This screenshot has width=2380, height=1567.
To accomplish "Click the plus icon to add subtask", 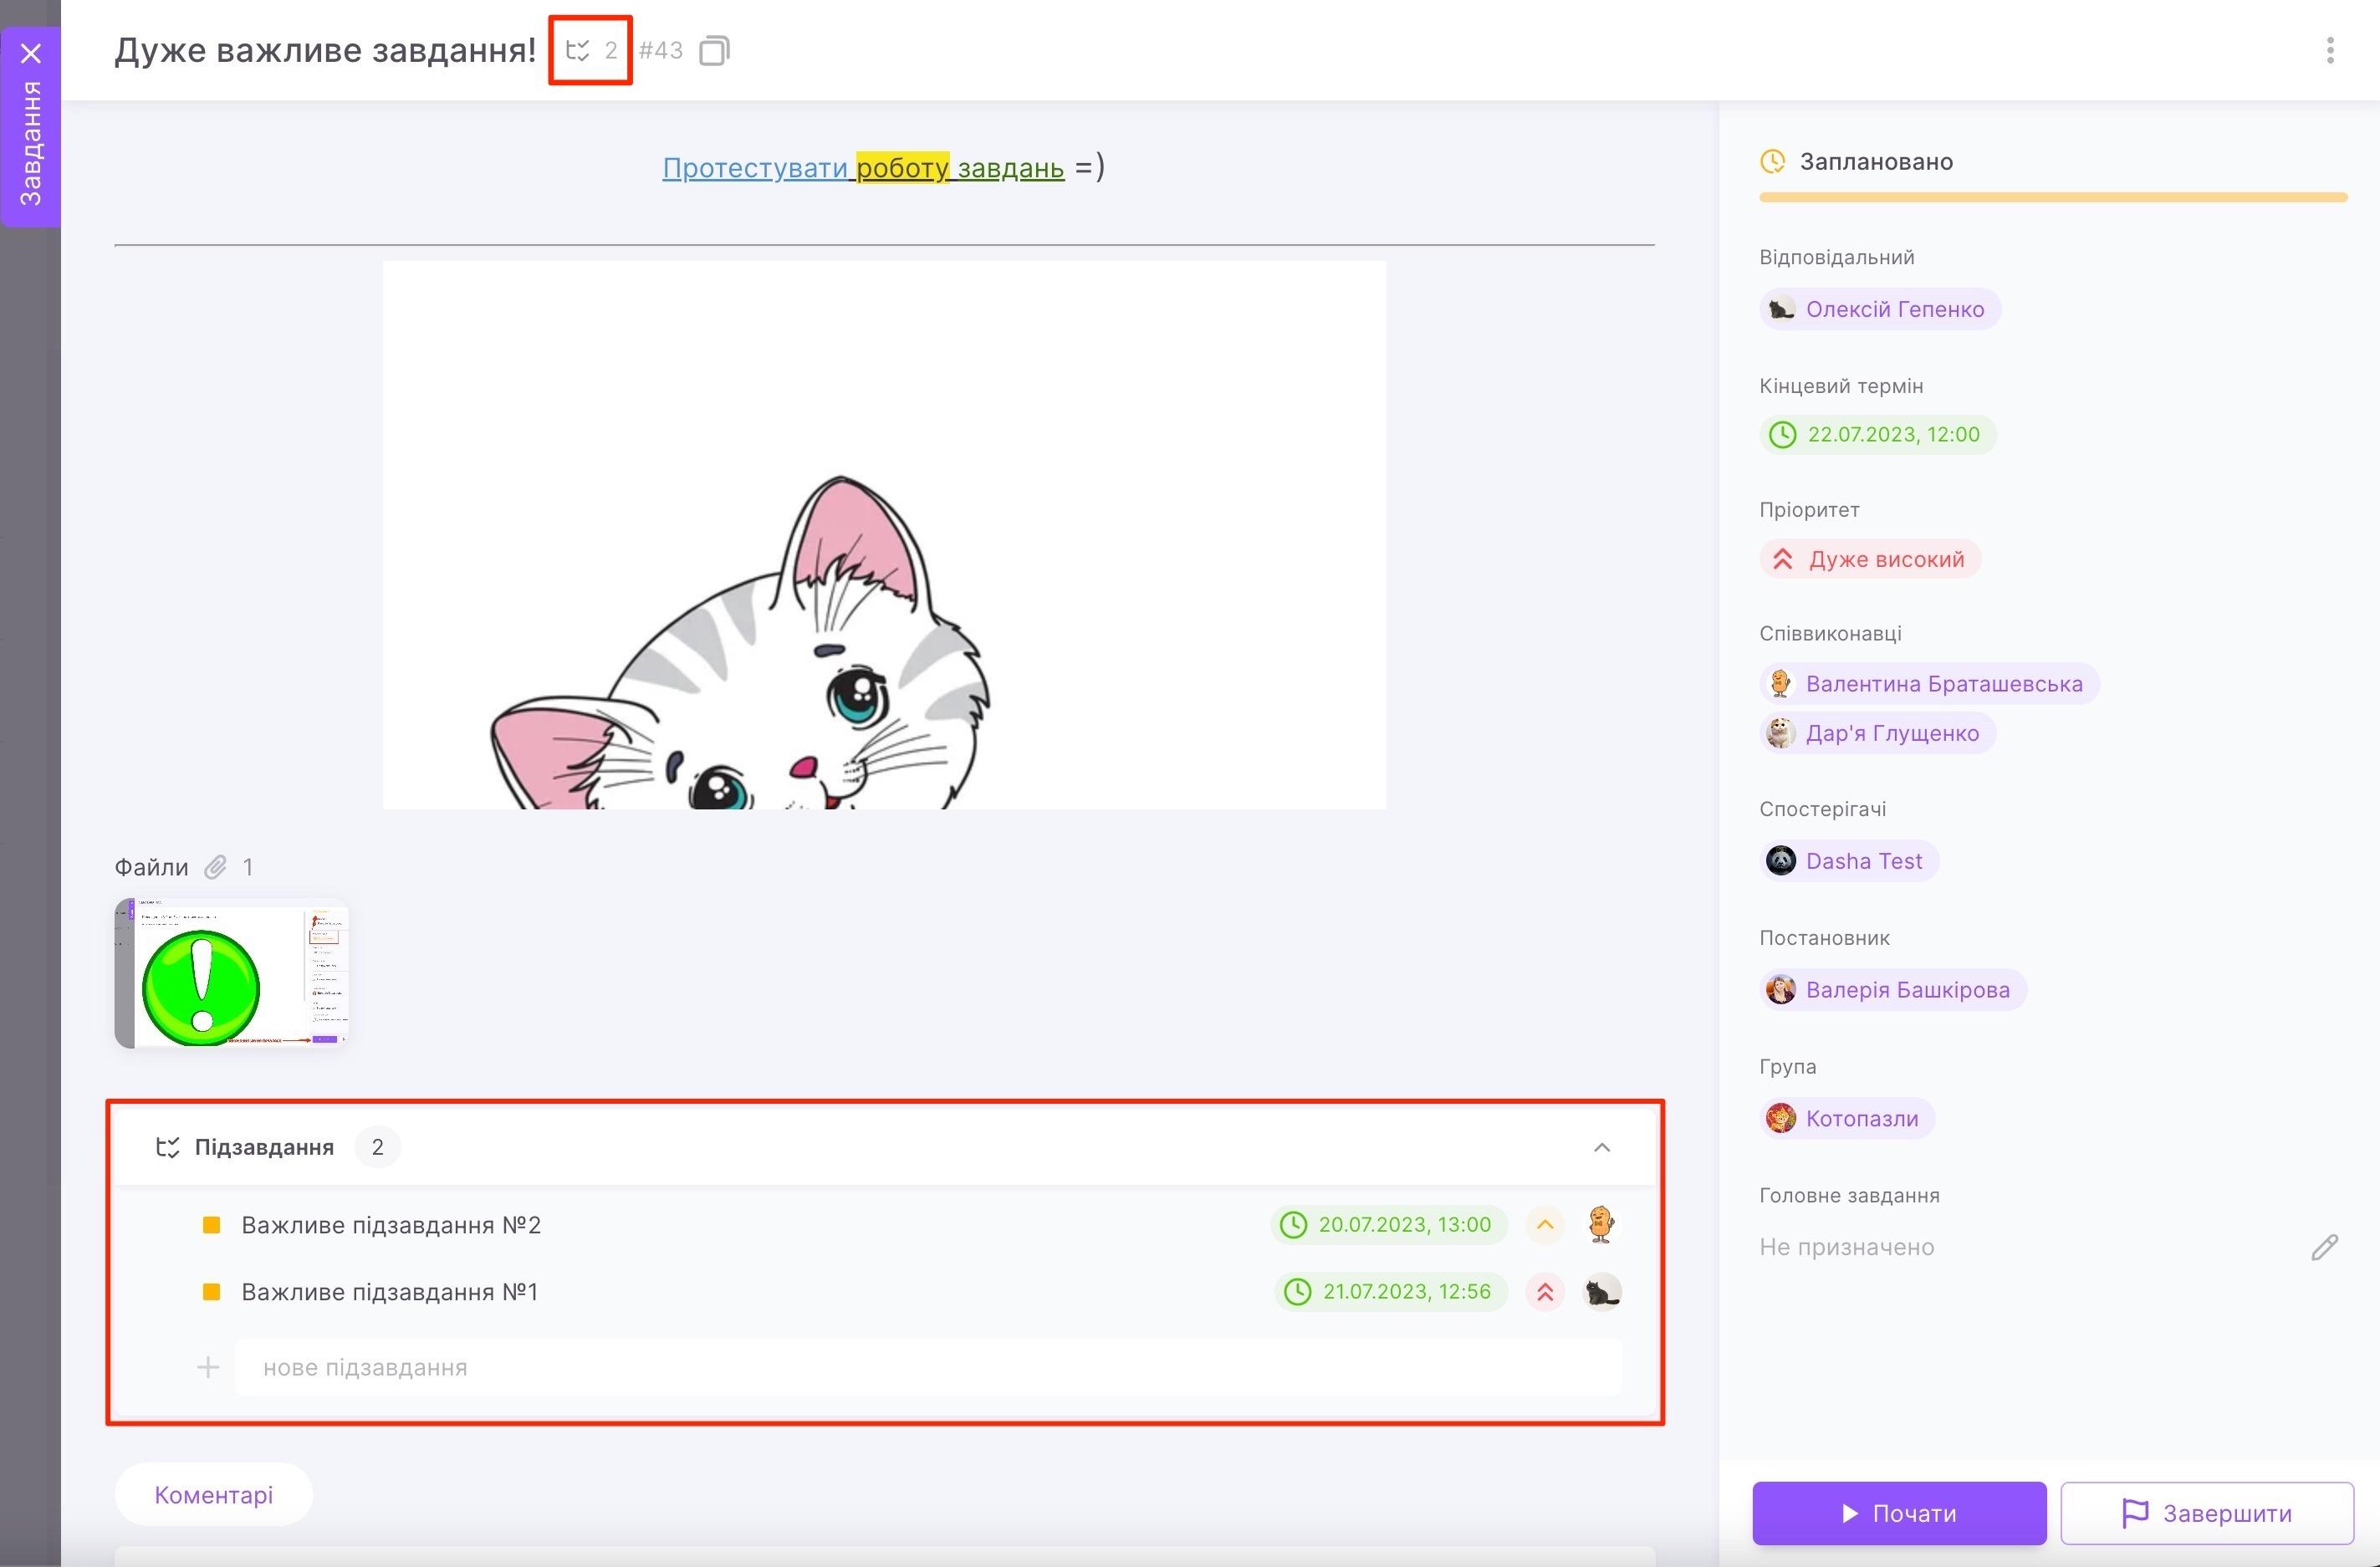I will pyautogui.click(x=208, y=1367).
